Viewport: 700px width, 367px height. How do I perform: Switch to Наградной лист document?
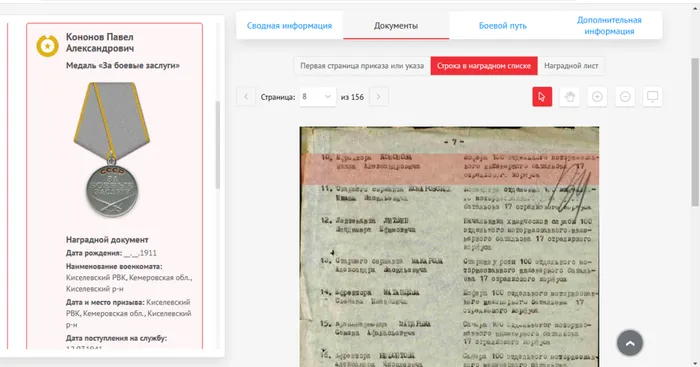point(571,66)
